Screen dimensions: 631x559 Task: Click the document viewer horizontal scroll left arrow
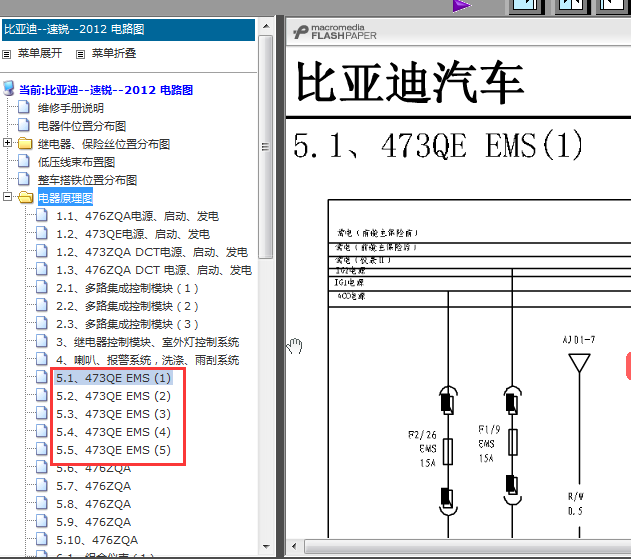pos(294,546)
